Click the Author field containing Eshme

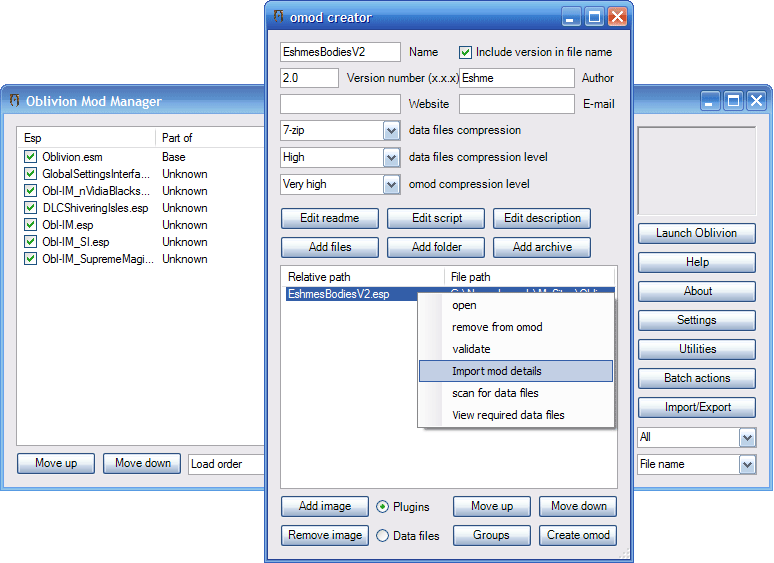click(517, 78)
